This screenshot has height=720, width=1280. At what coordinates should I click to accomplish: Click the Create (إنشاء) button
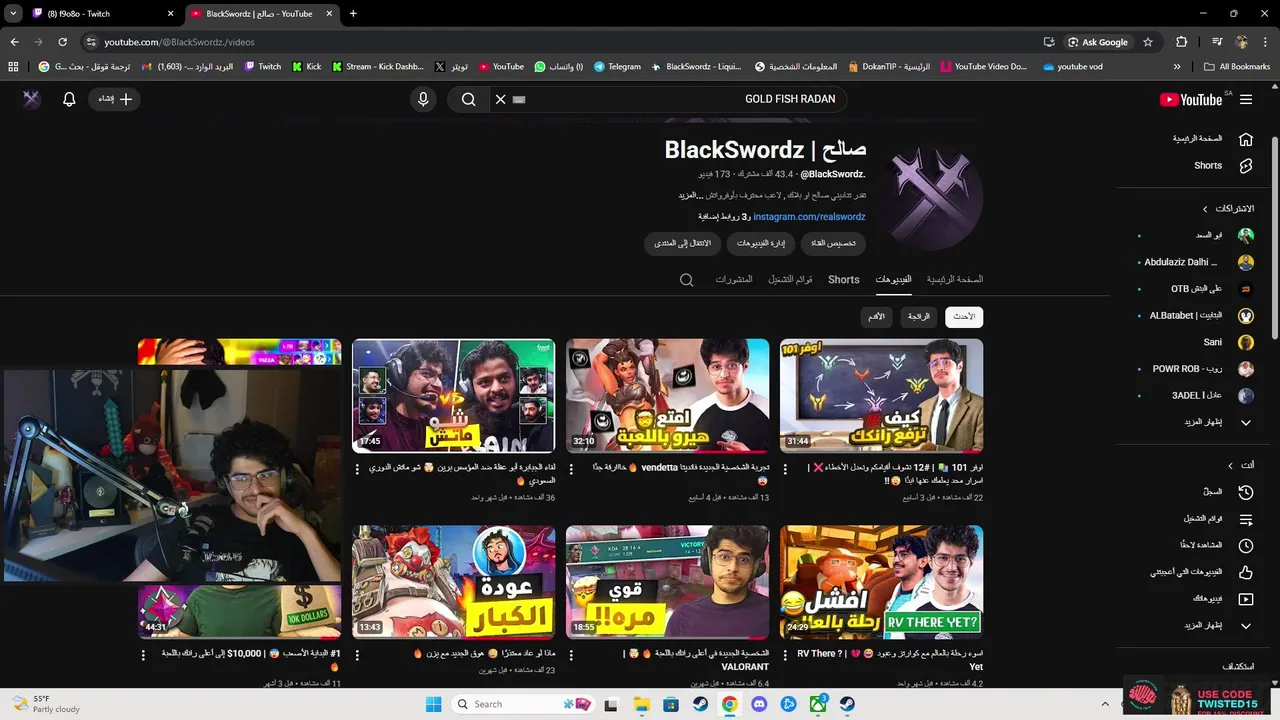coord(115,99)
